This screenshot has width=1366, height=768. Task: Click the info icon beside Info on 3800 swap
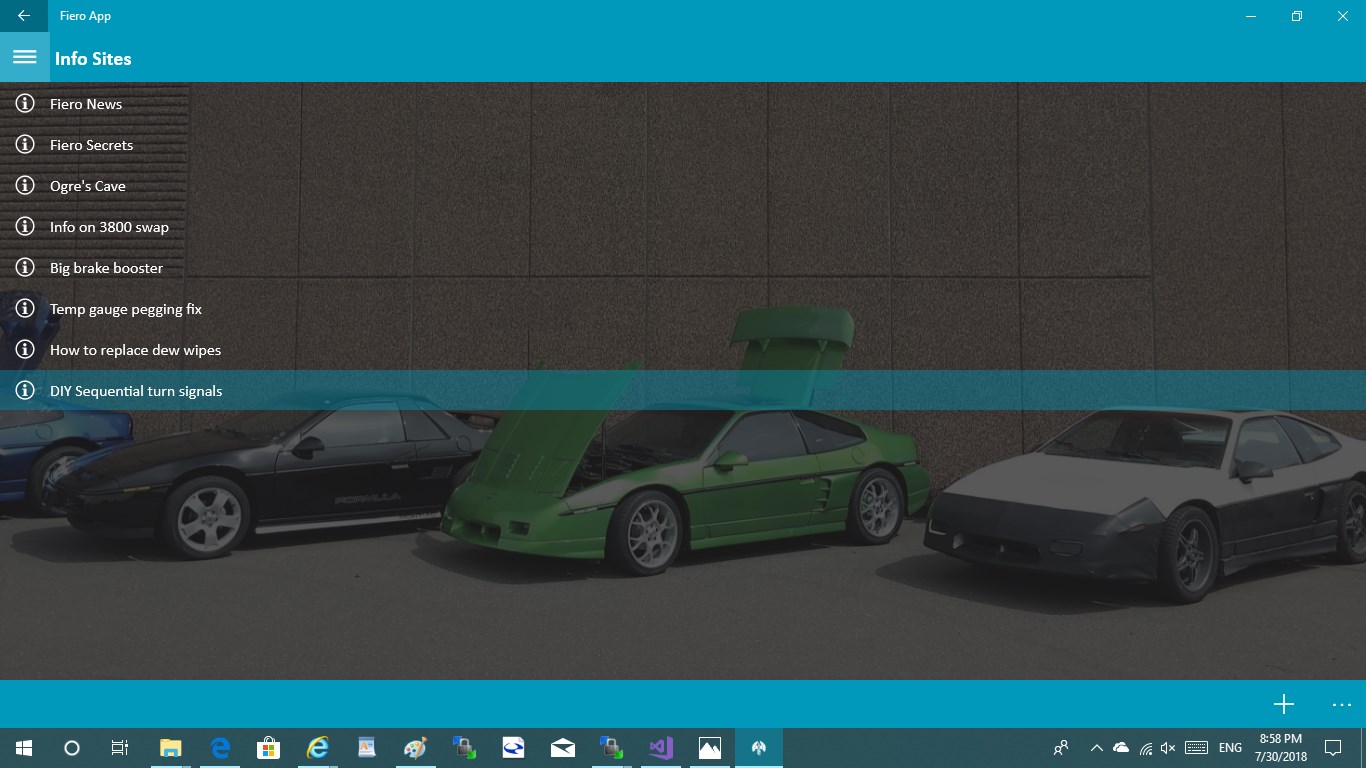coord(25,226)
